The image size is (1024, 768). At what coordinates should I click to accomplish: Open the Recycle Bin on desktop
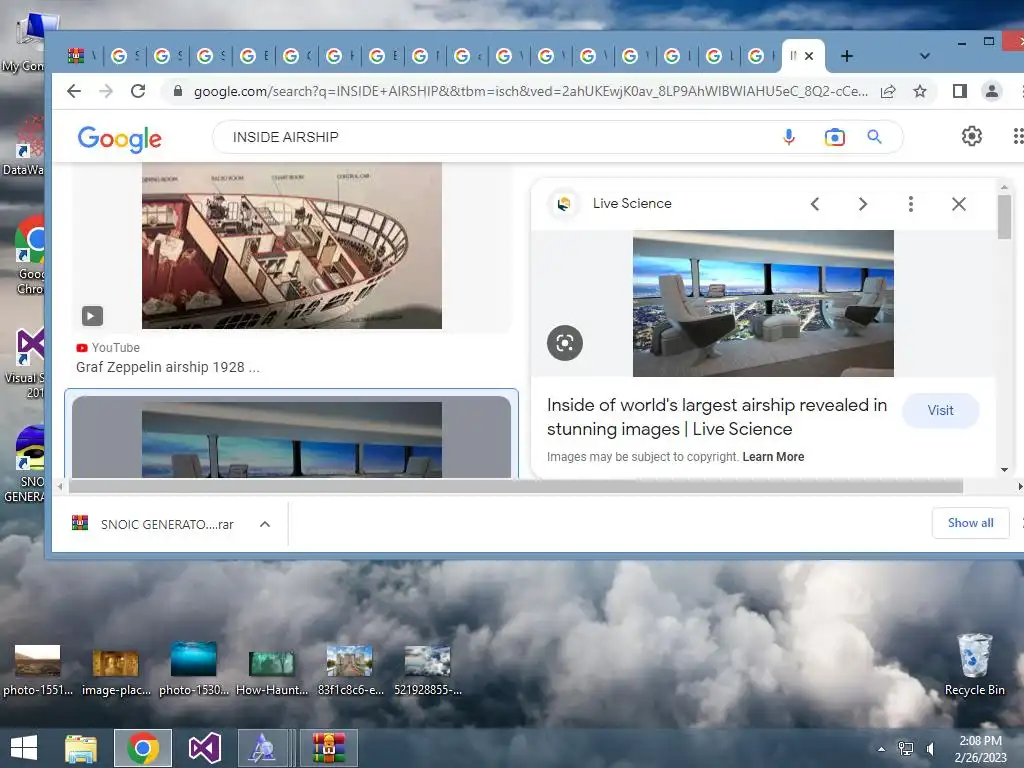(974, 664)
